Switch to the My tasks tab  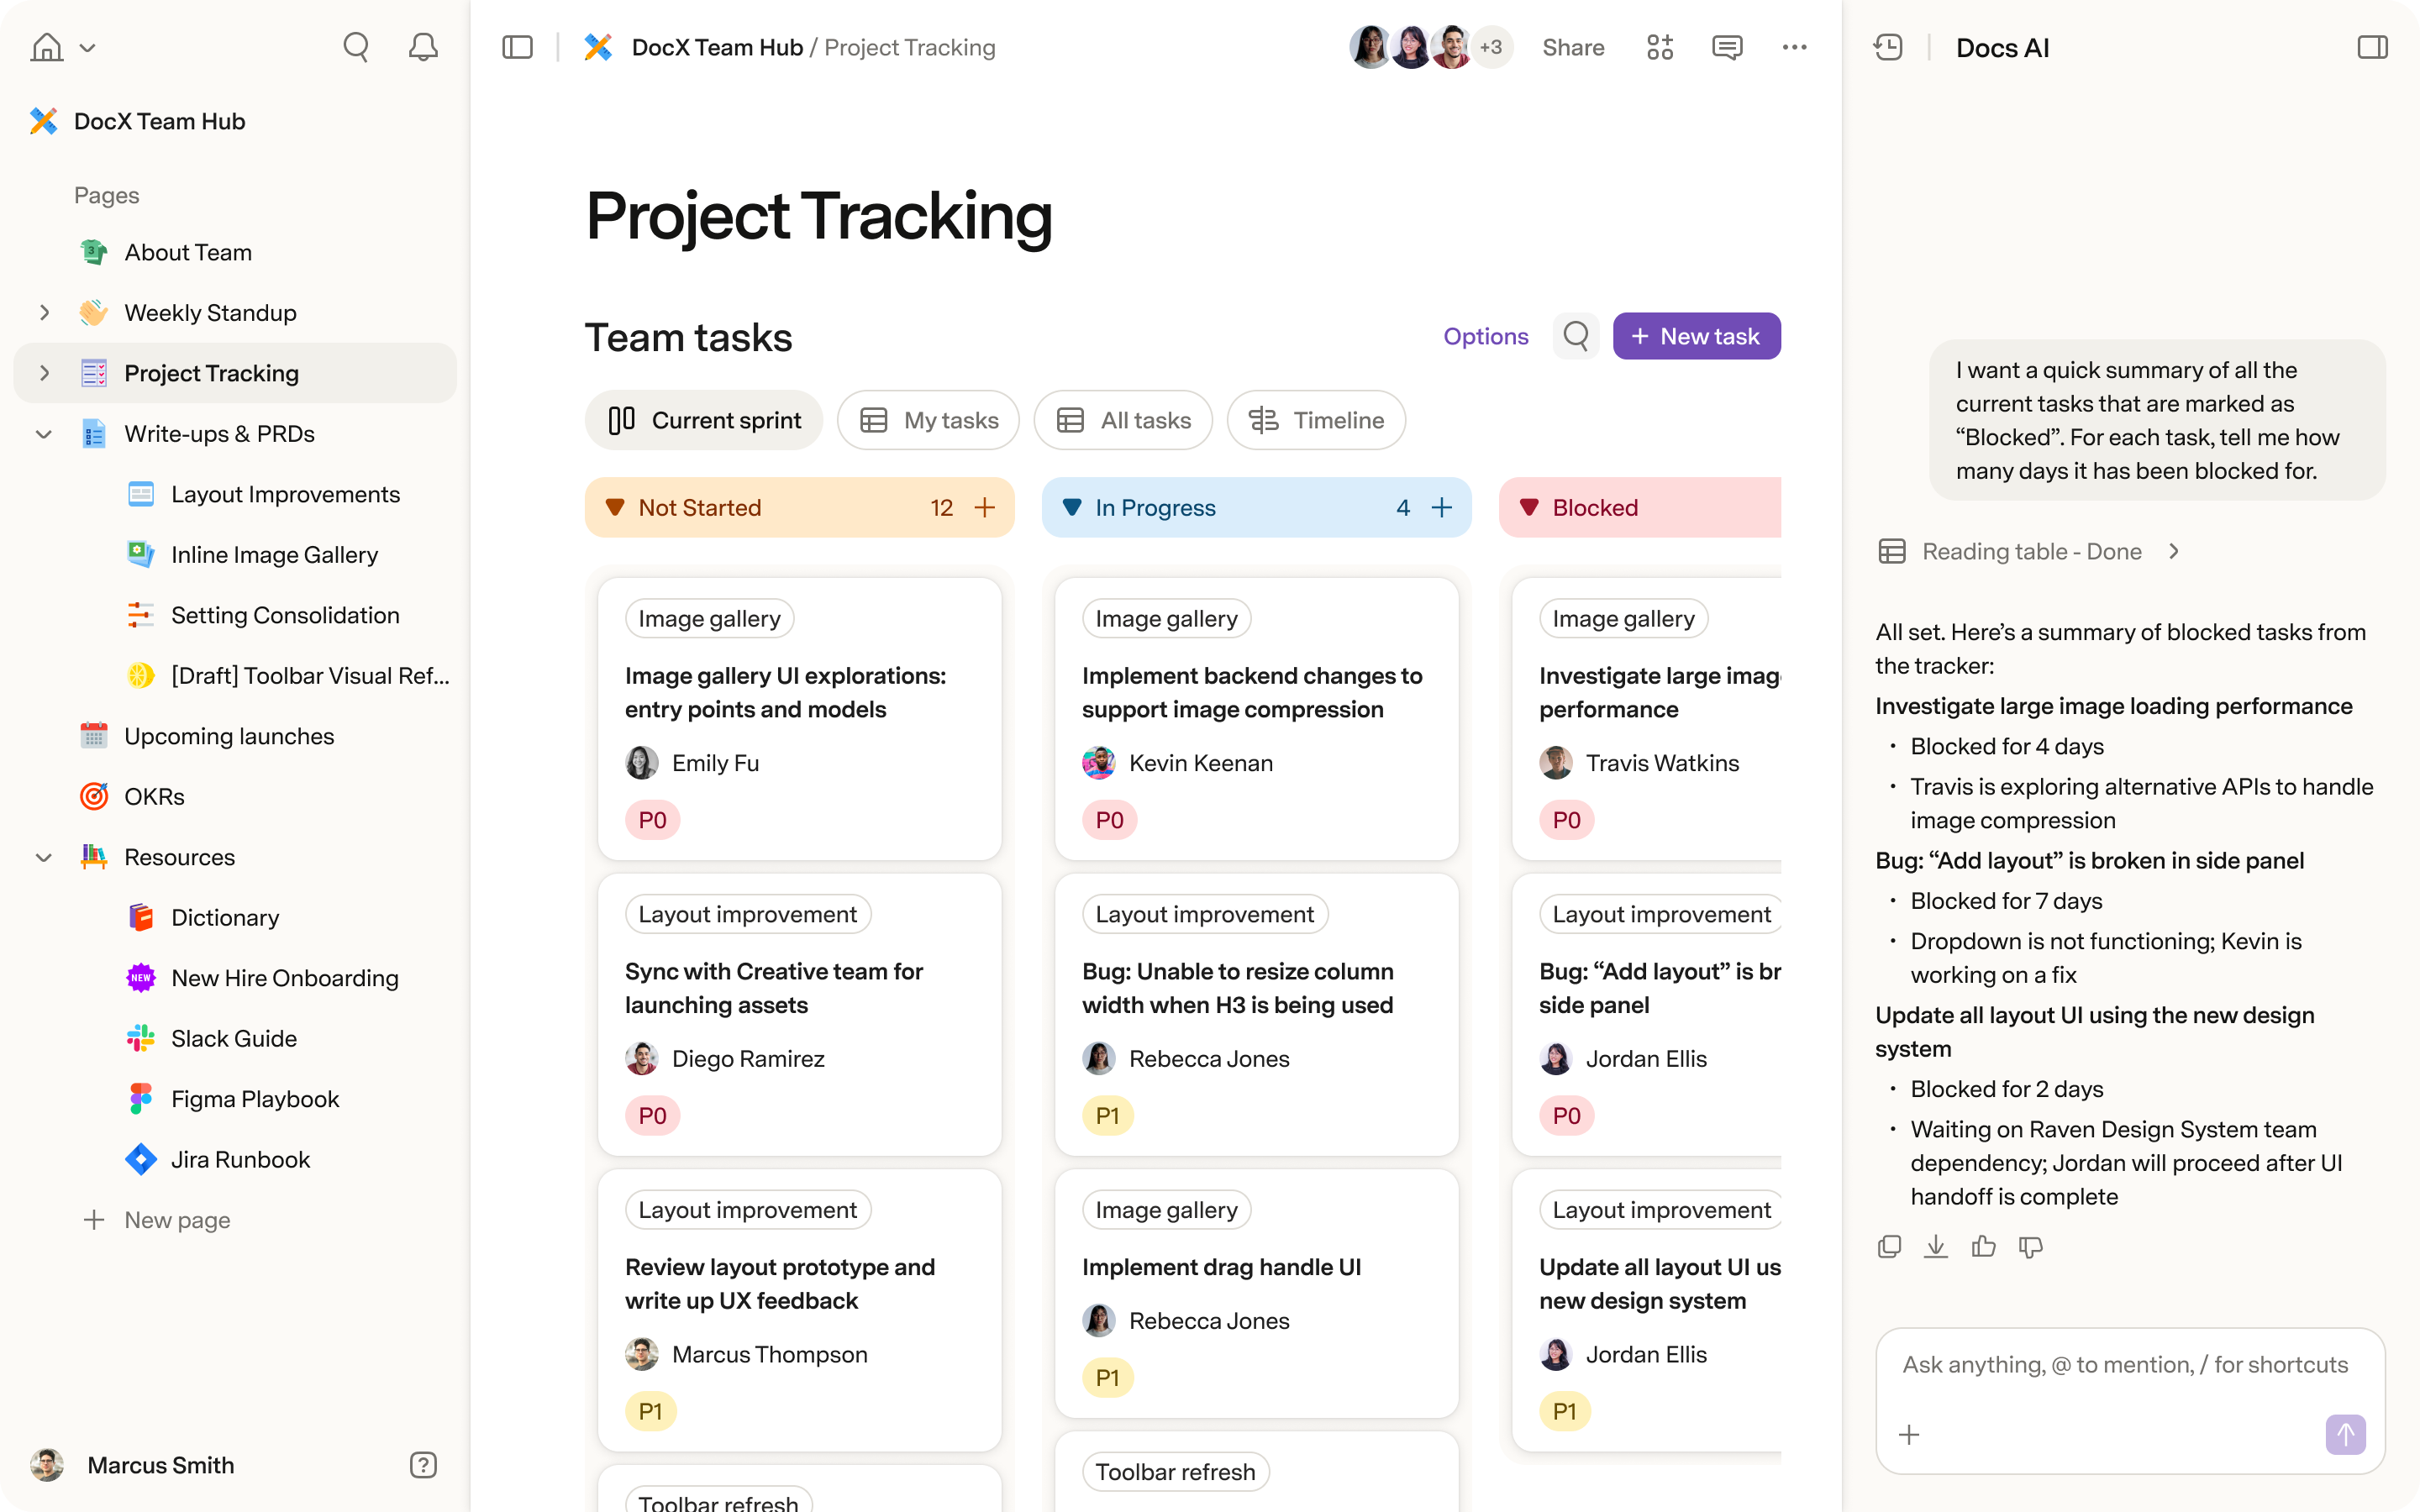coord(928,420)
